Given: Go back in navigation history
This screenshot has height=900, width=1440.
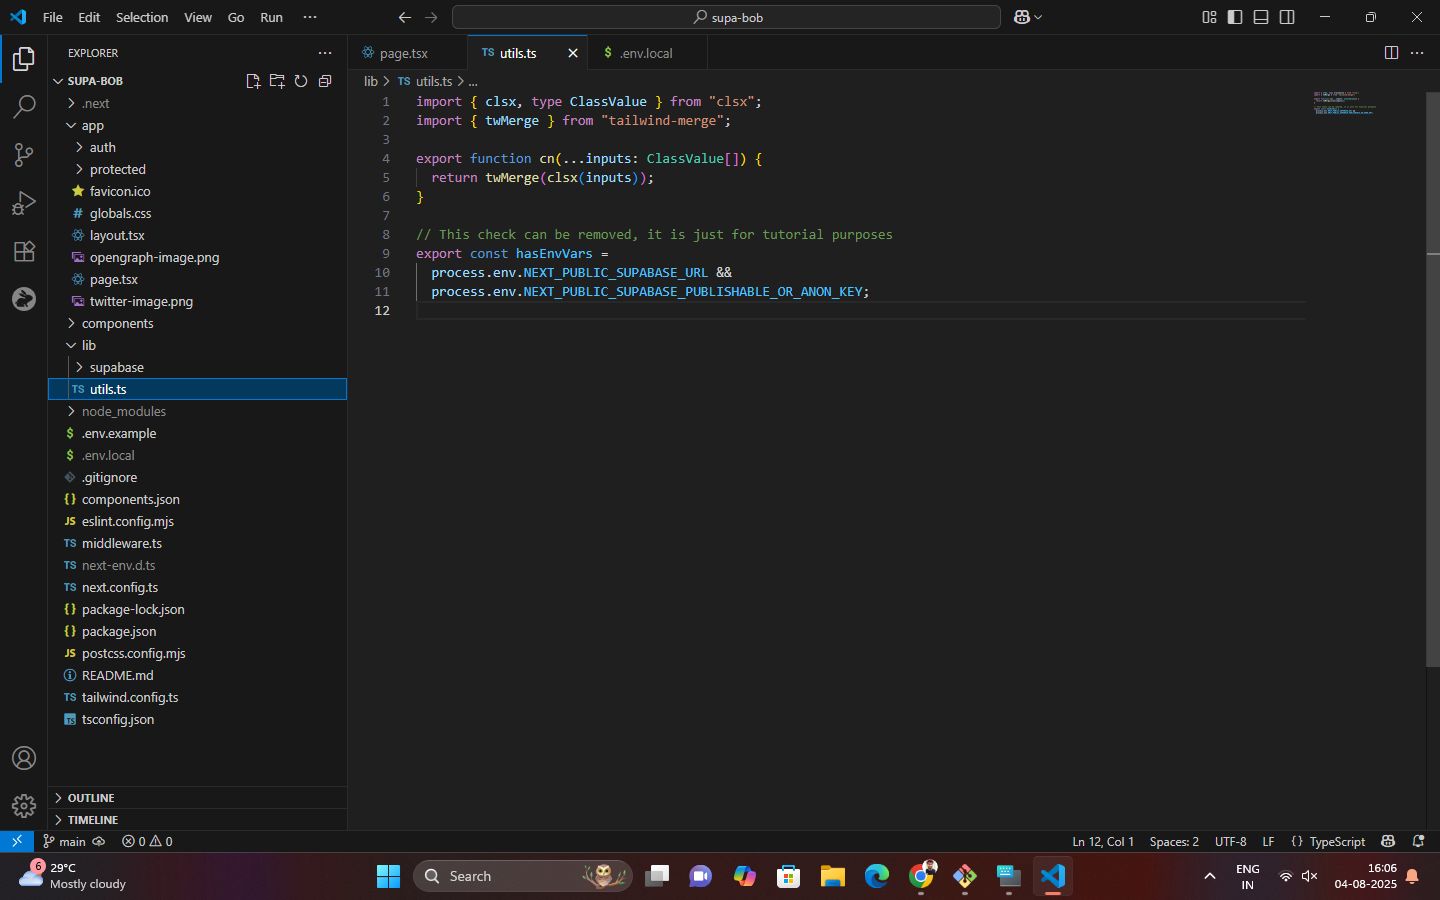Looking at the screenshot, I should (x=404, y=17).
